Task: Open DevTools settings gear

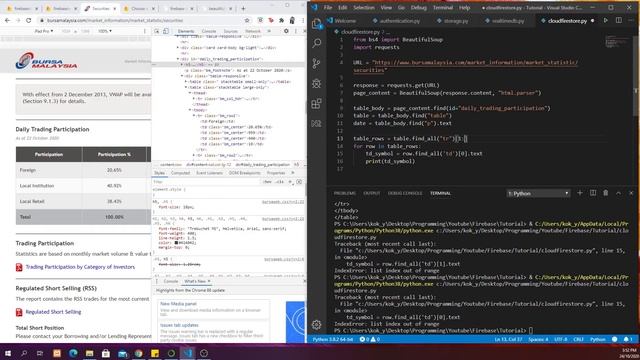Action: click(x=286, y=31)
